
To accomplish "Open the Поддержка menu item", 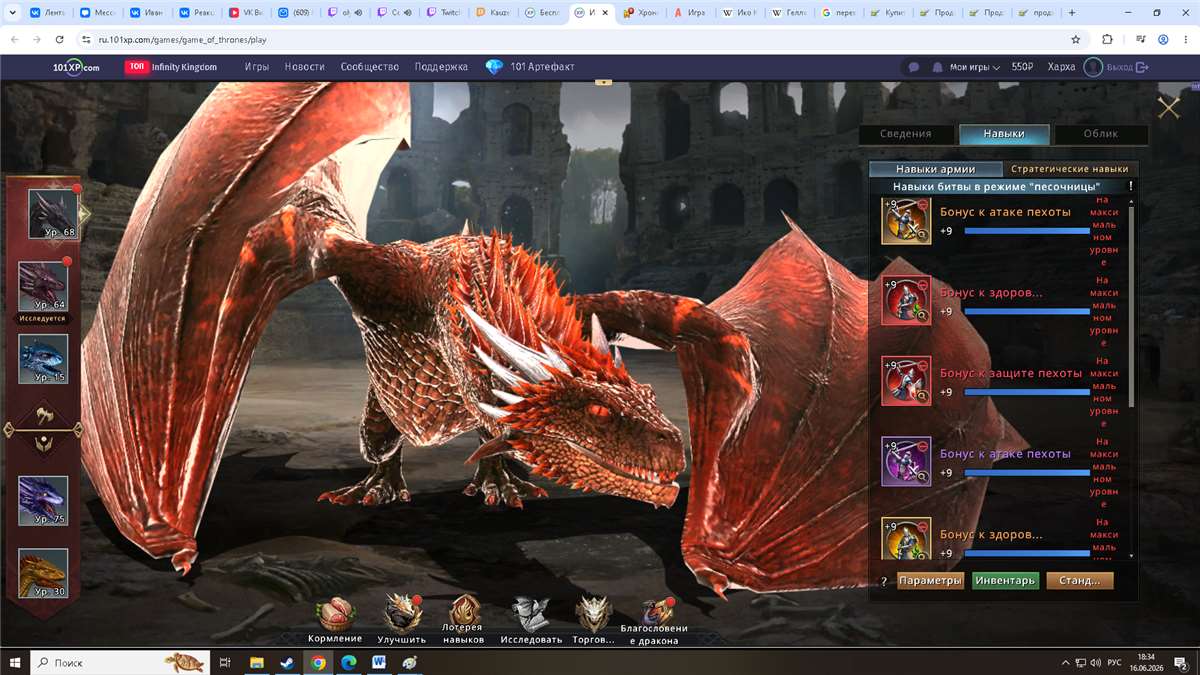I will (x=441, y=67).
